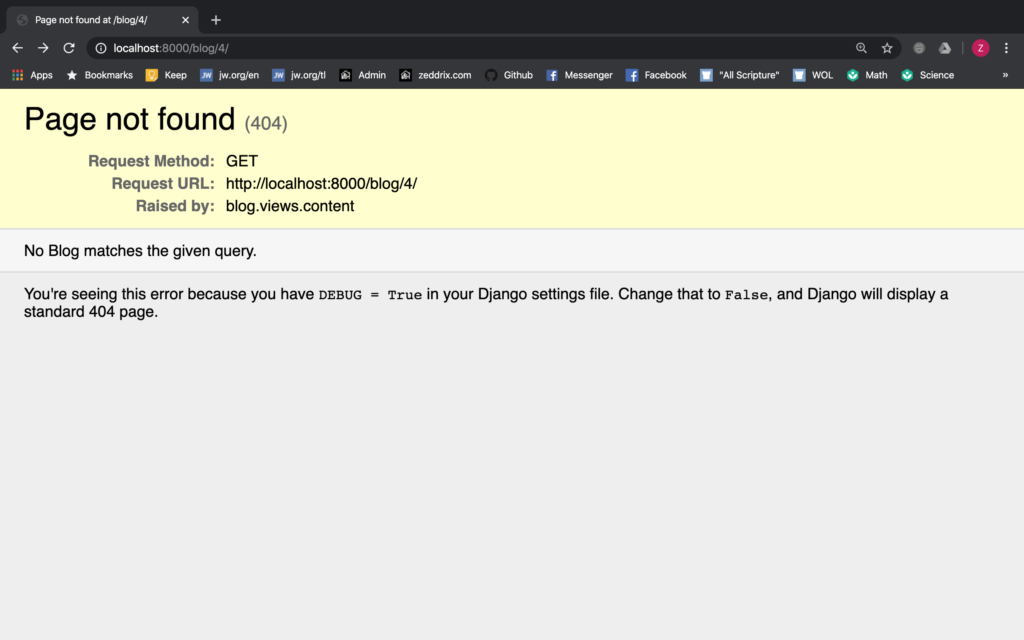Click the 'False' code text
This screenshot has width=1024, height=640.
[746, 295]
